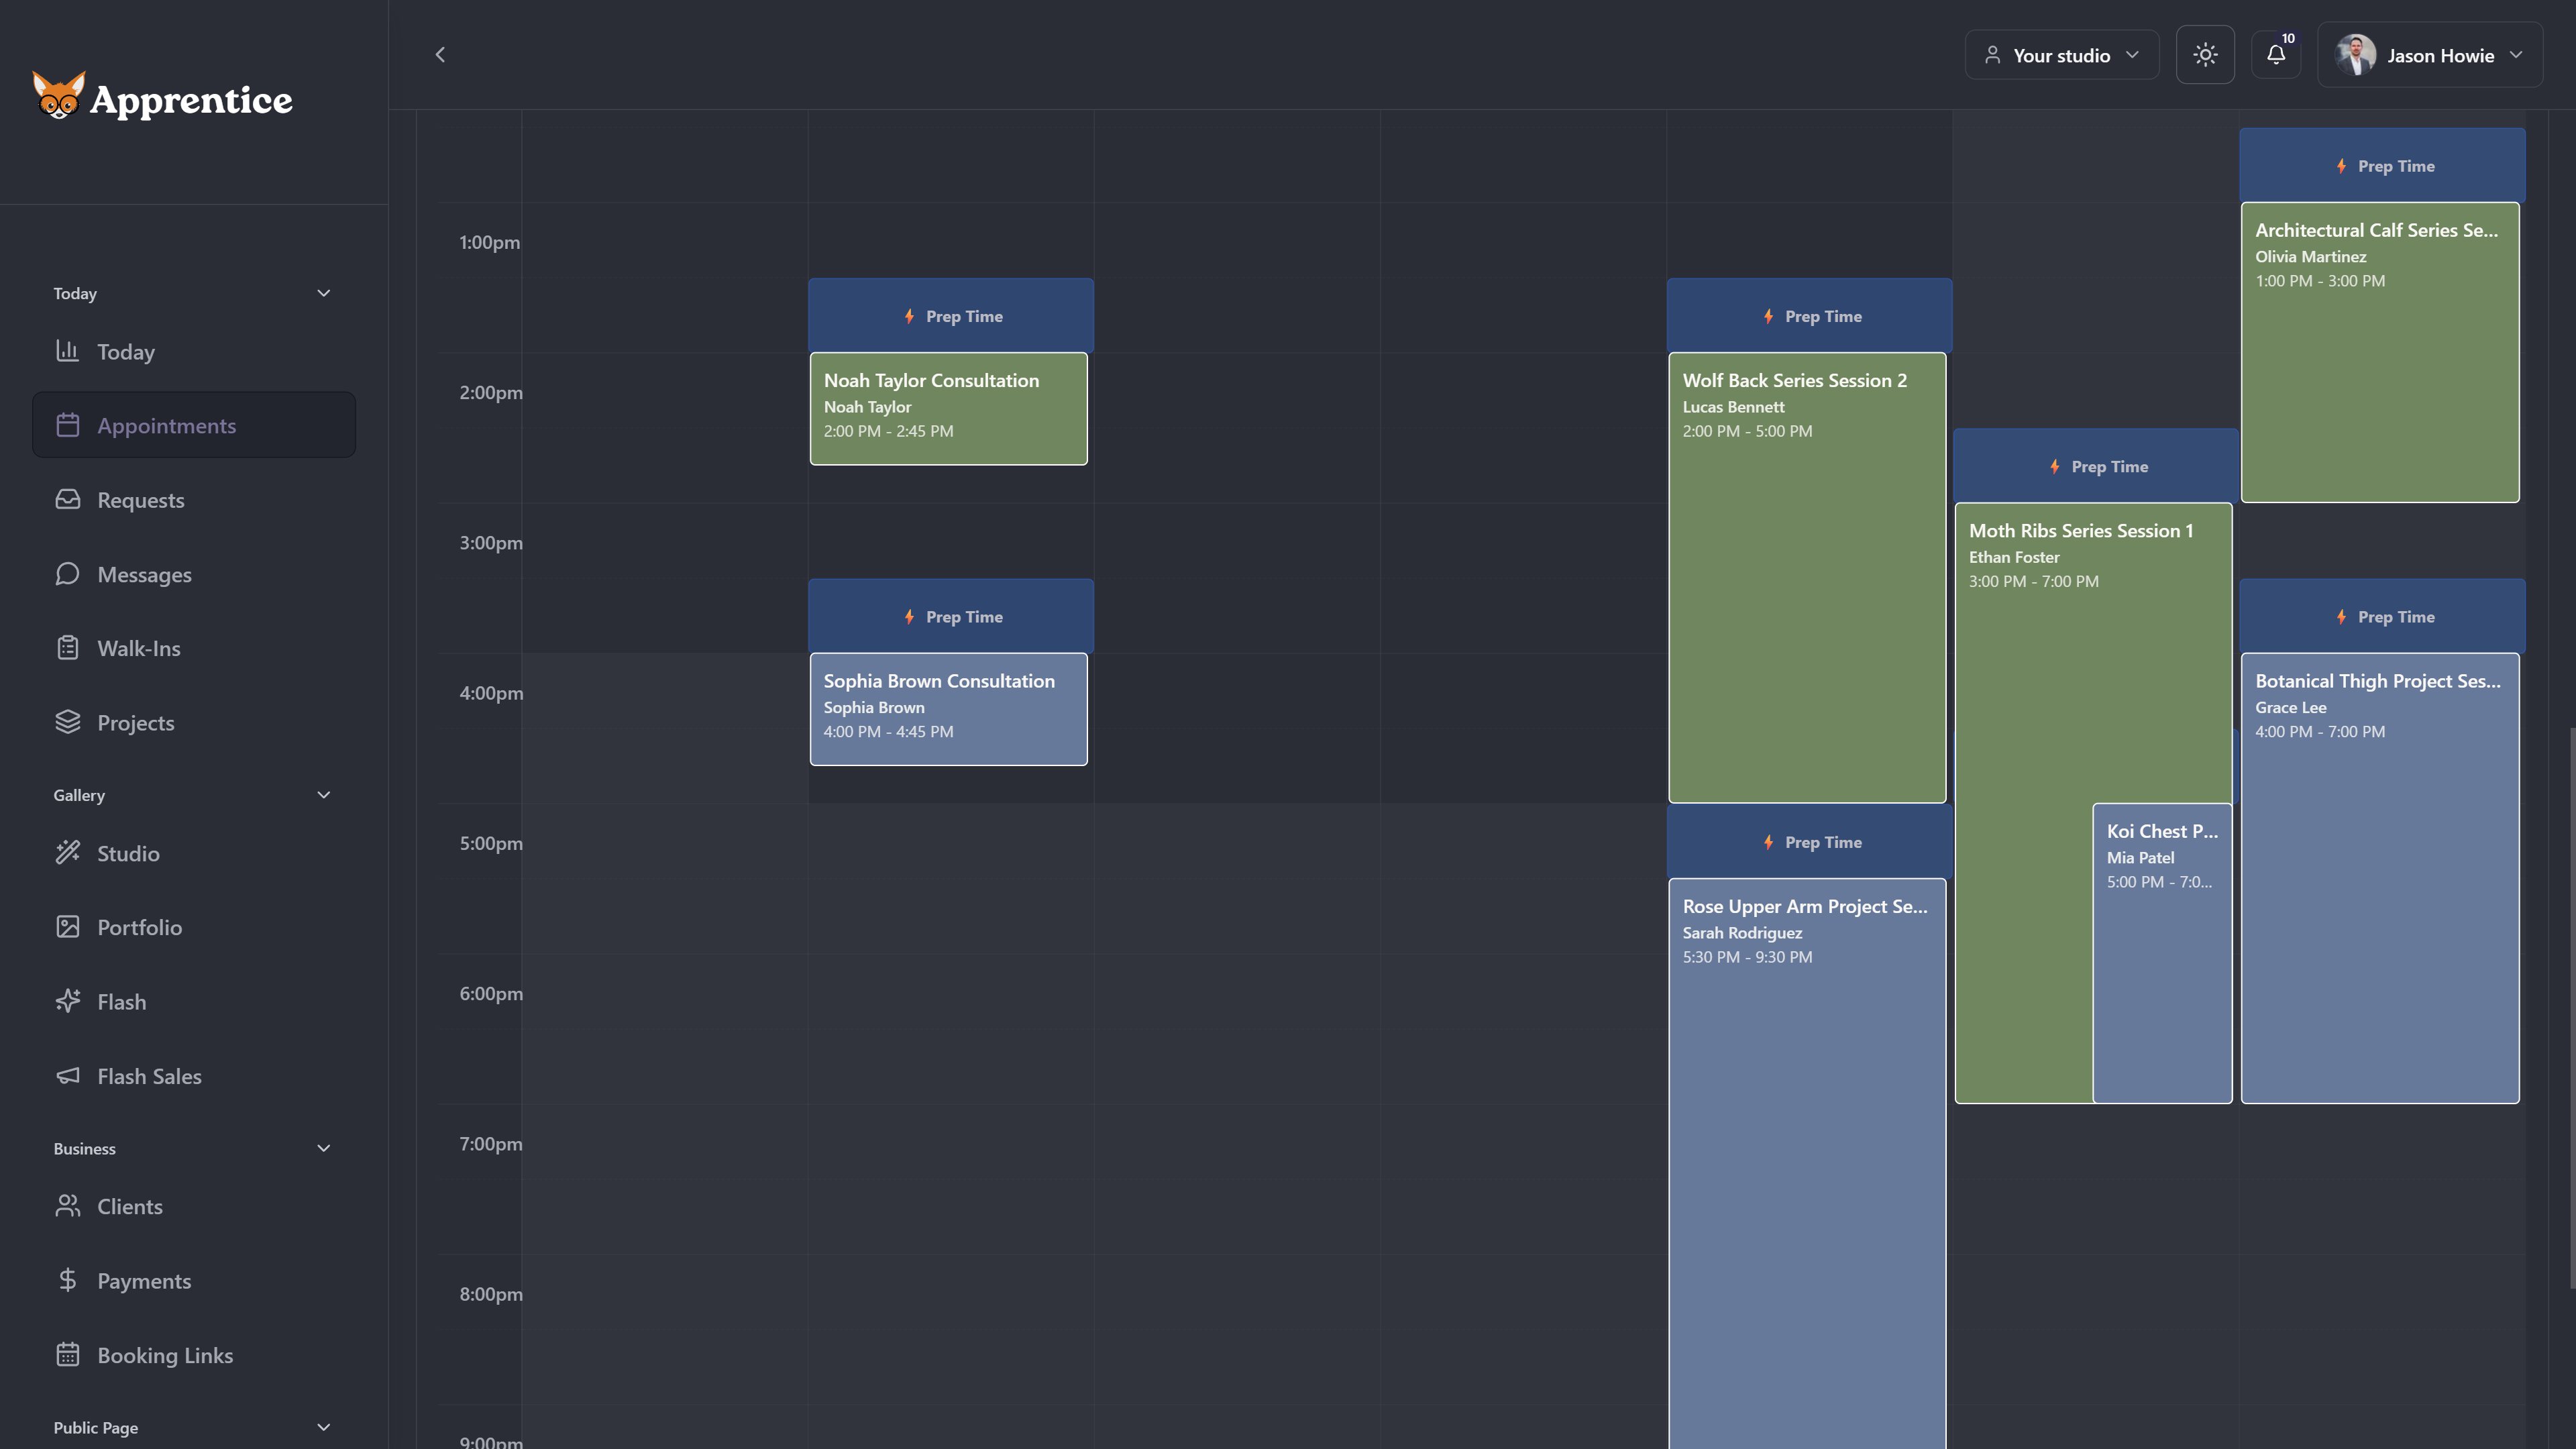This screenshot has width=2576, height=1449.
Task: Go to Requests page
Action: [194, 500]
